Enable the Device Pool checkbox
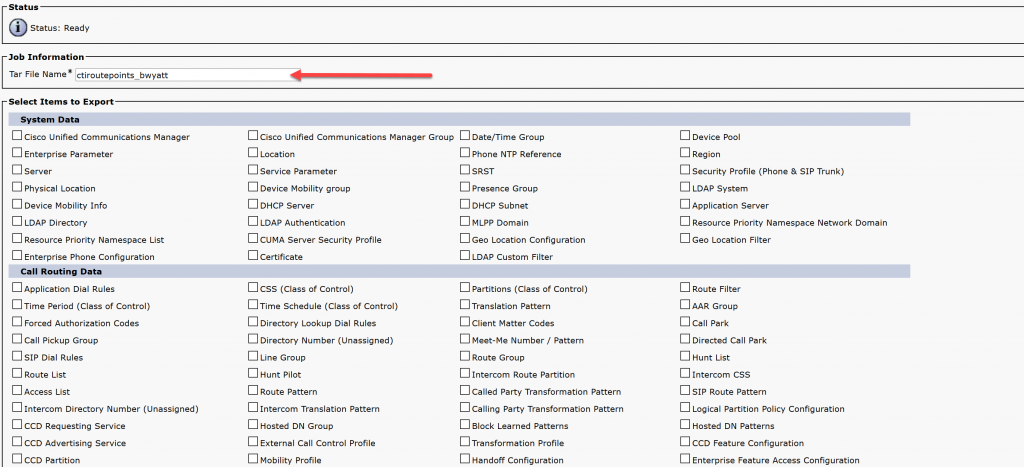 click(x=685, y=136)
